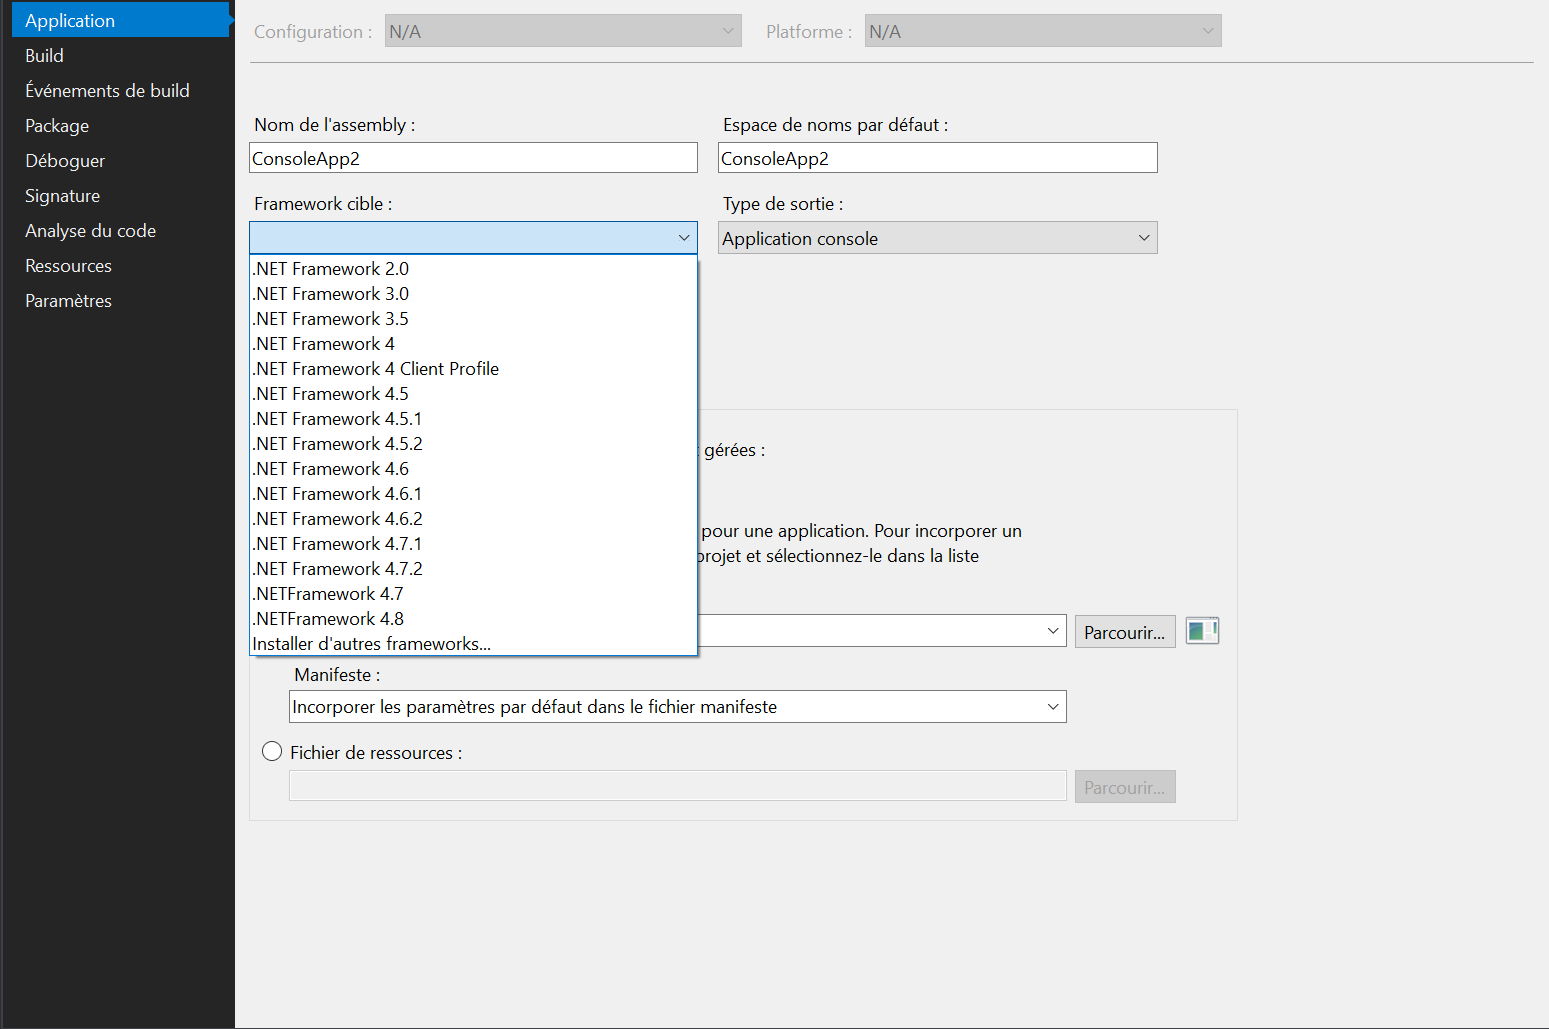Open the Ressources page
This screenshot has width=1549, height=1029.
pos(68,265)
